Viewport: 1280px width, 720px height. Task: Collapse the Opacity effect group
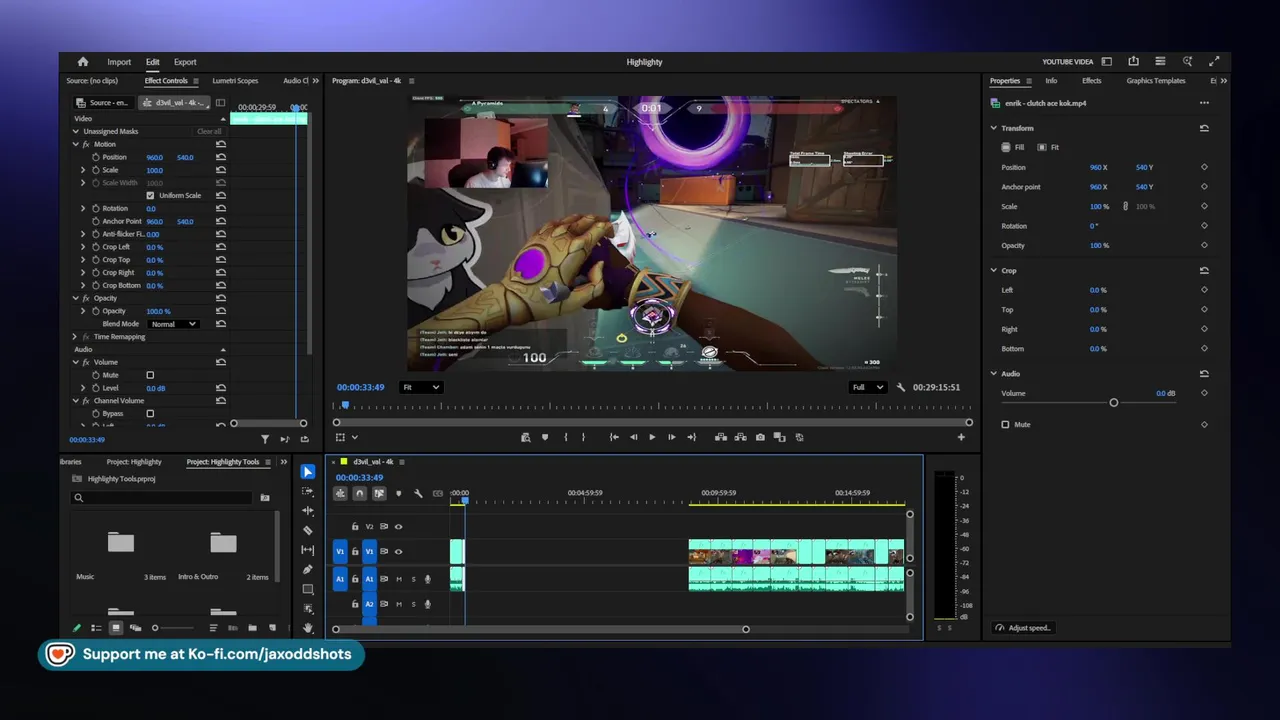[75, 298]
